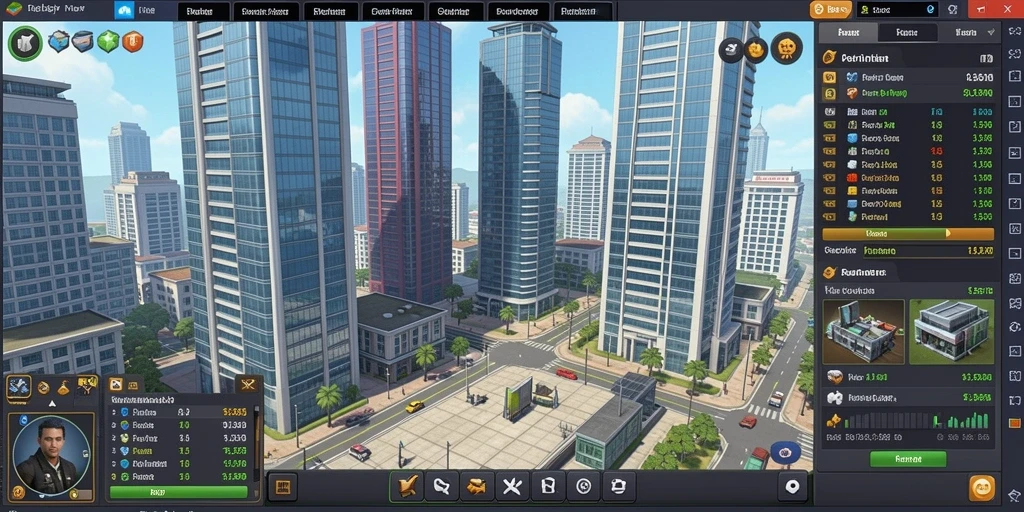This screenshot has width=1024, height=512.
Task: Open the orange chat bubble at bottom right
Action: click(x=982, y=488)
